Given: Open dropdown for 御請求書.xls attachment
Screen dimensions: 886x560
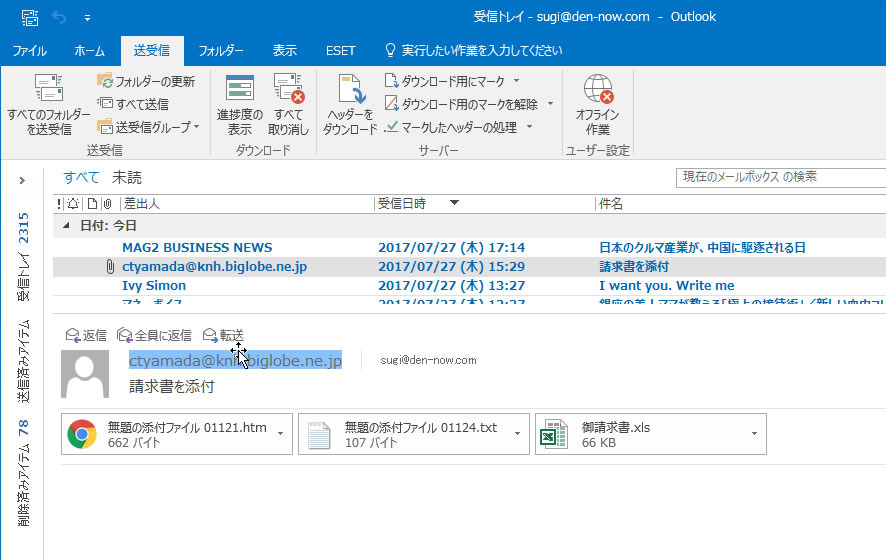Looking at the screenshot, I should coord(754,434).
